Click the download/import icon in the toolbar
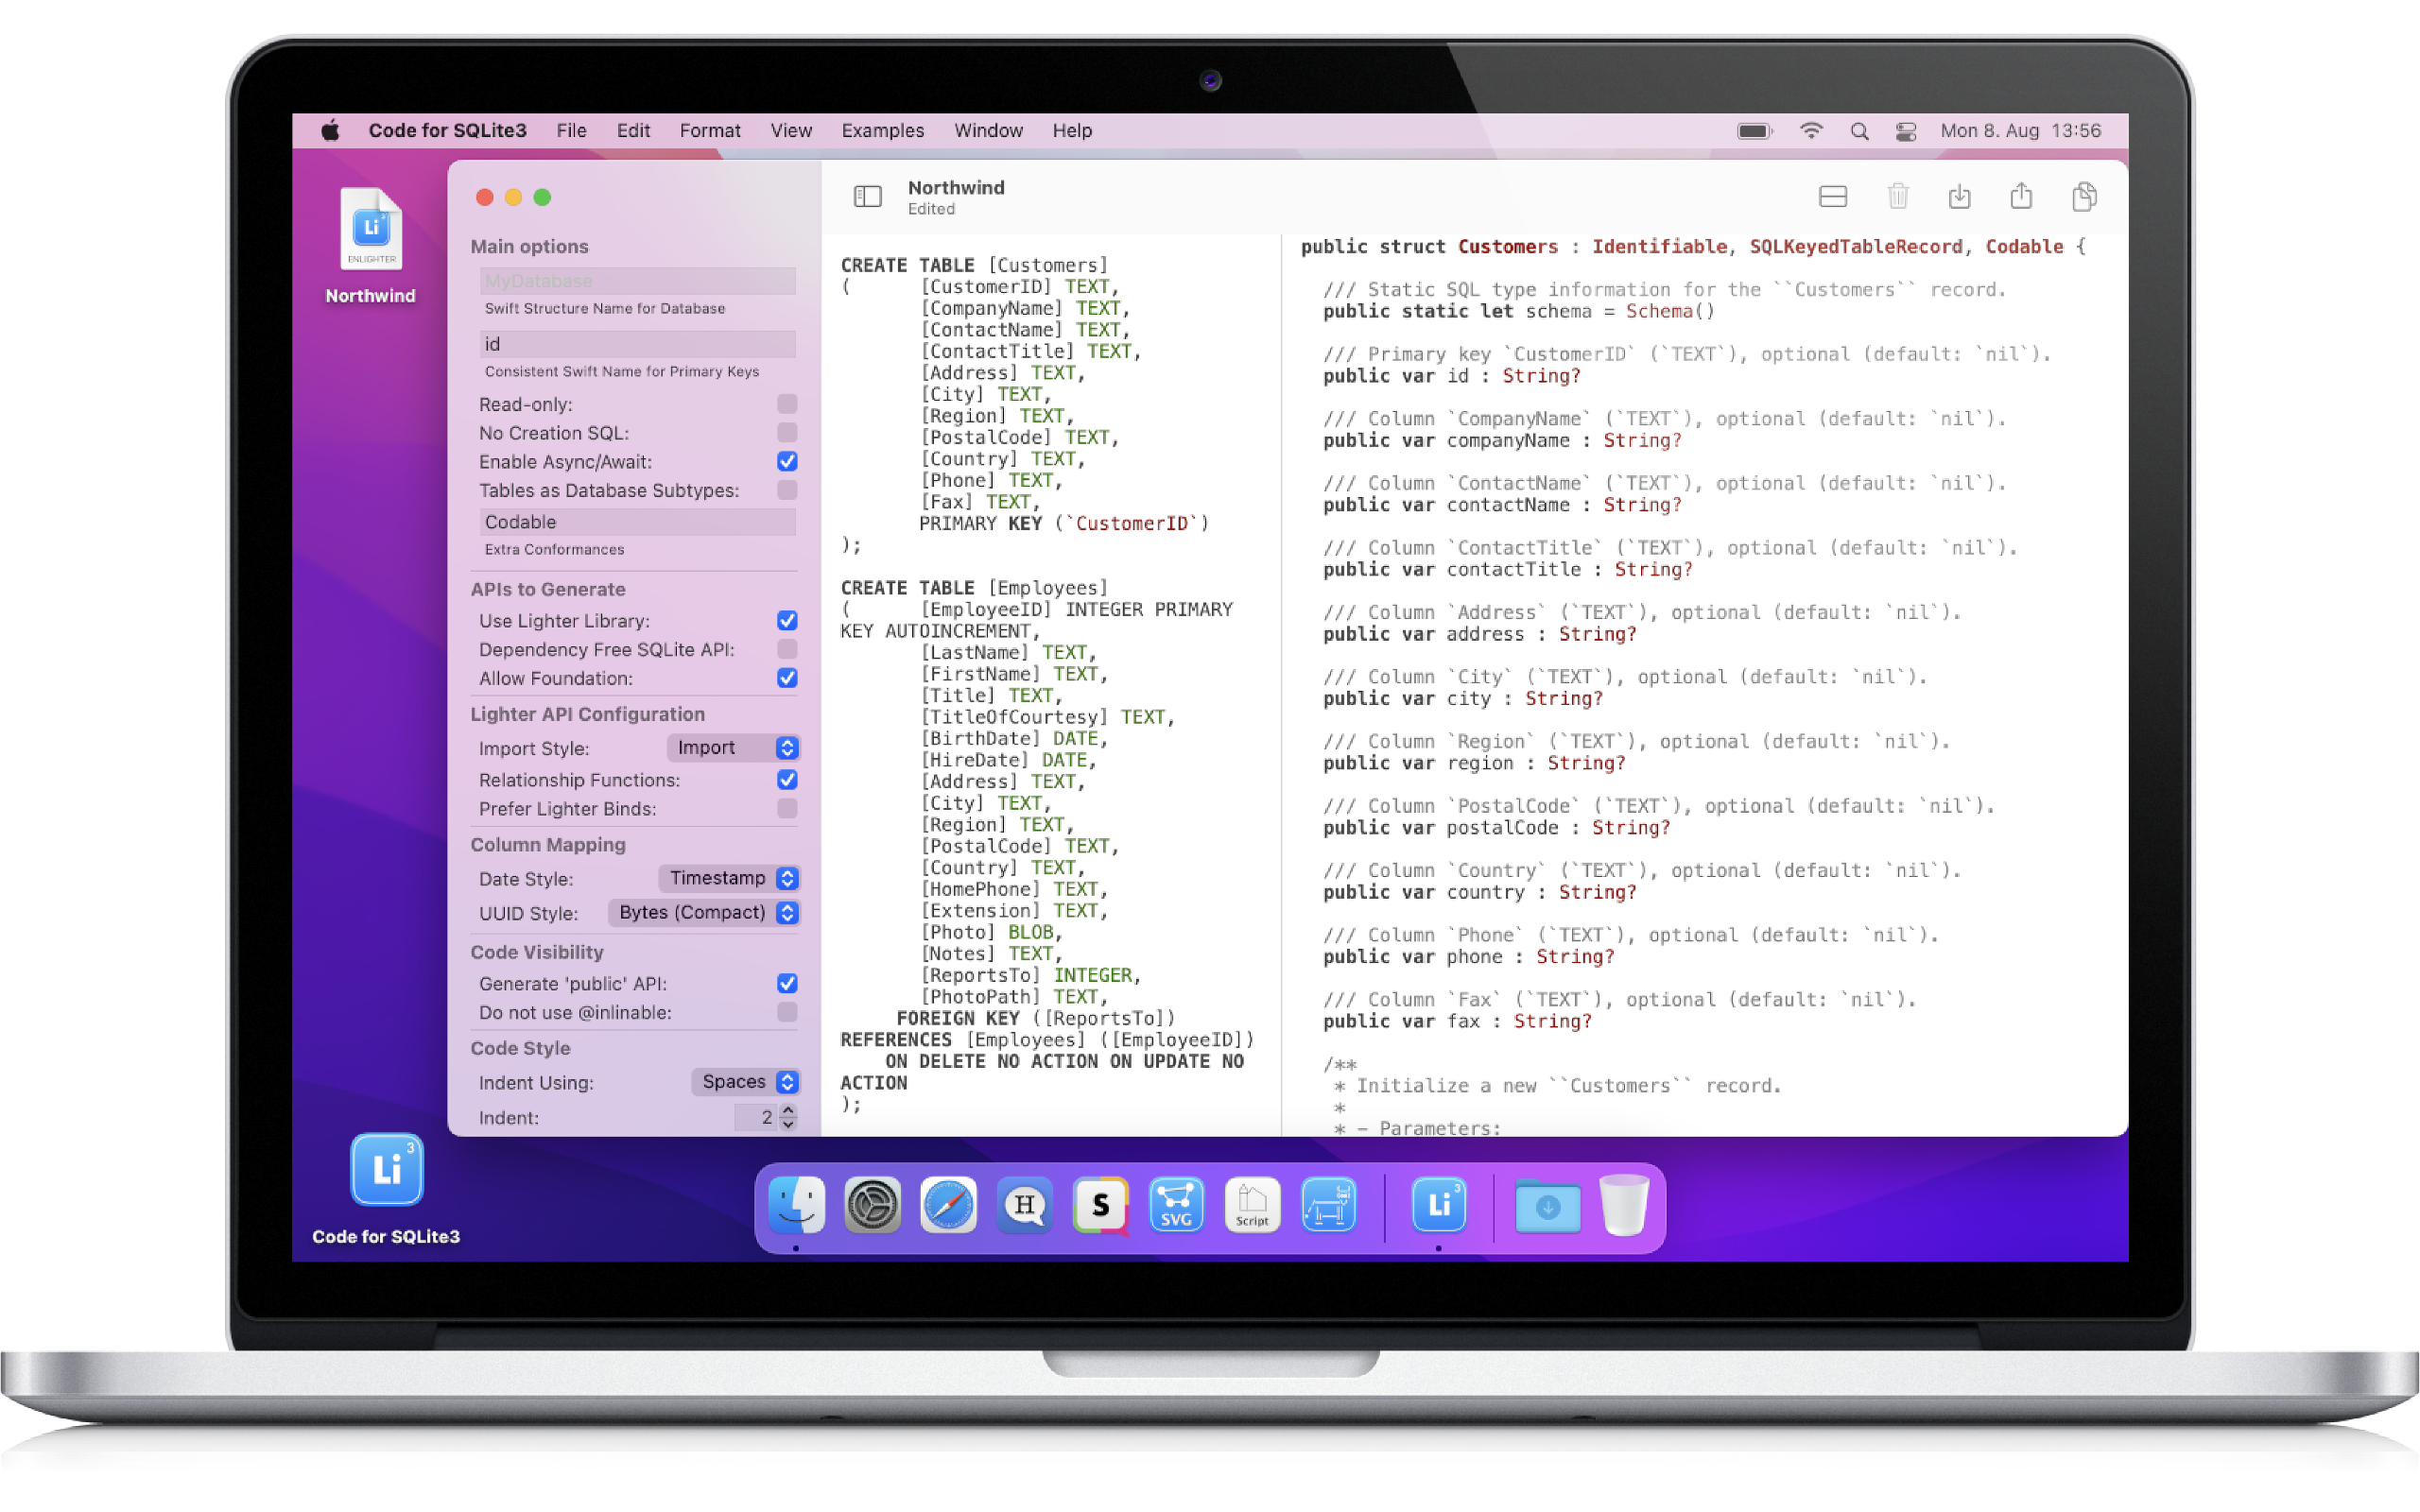The image size is (2420, 1512). 1959,196
